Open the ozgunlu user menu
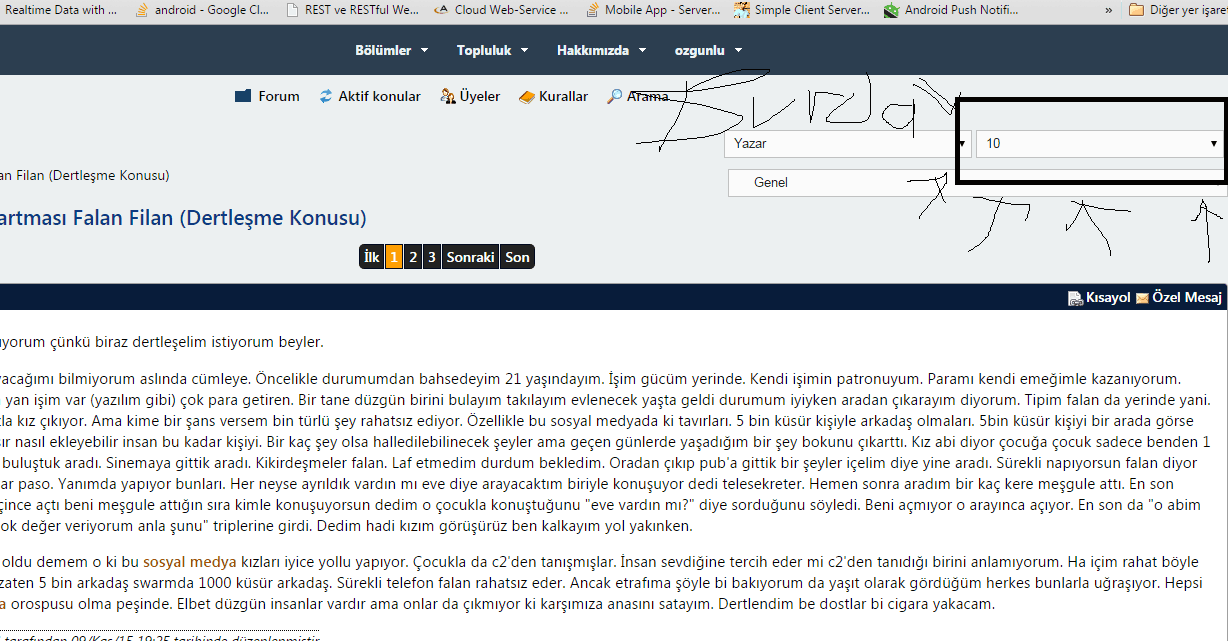The height and width of the screenshot is (641, 1228). (x=708, y=50)
